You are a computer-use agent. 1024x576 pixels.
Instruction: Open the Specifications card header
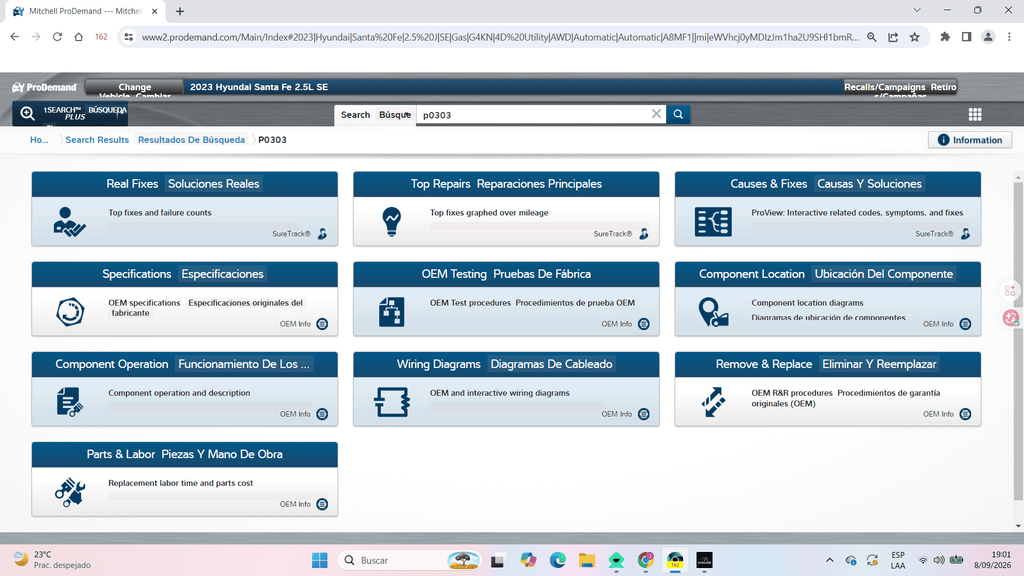click(x=185, y=274)
